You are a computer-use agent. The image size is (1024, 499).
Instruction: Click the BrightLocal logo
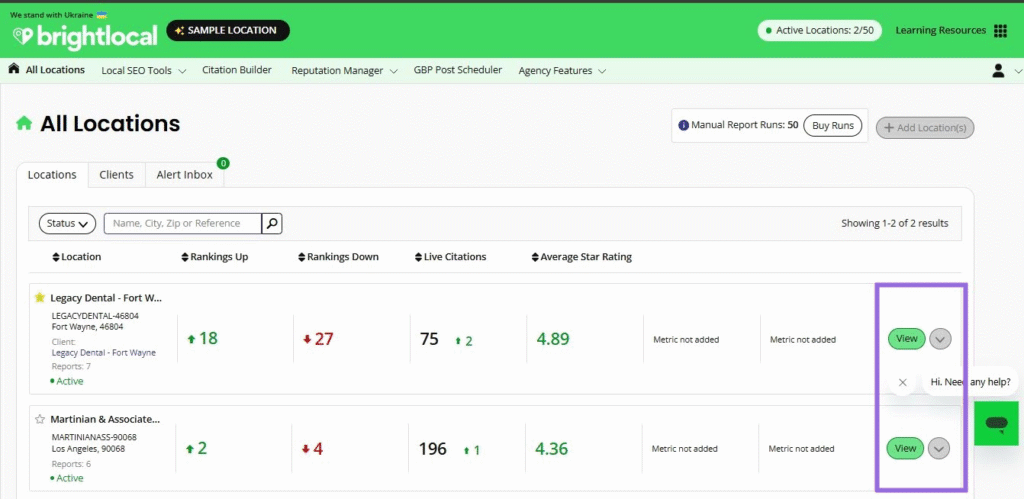click(85, 36)
